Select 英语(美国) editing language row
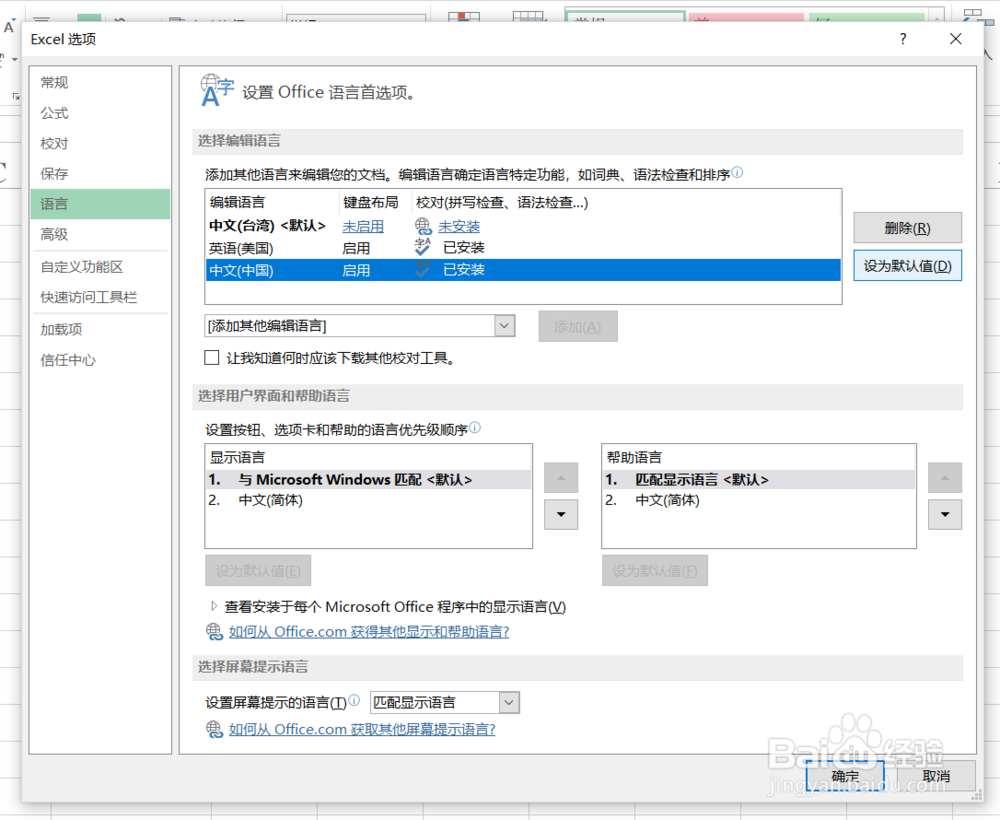 coord(523,247)
